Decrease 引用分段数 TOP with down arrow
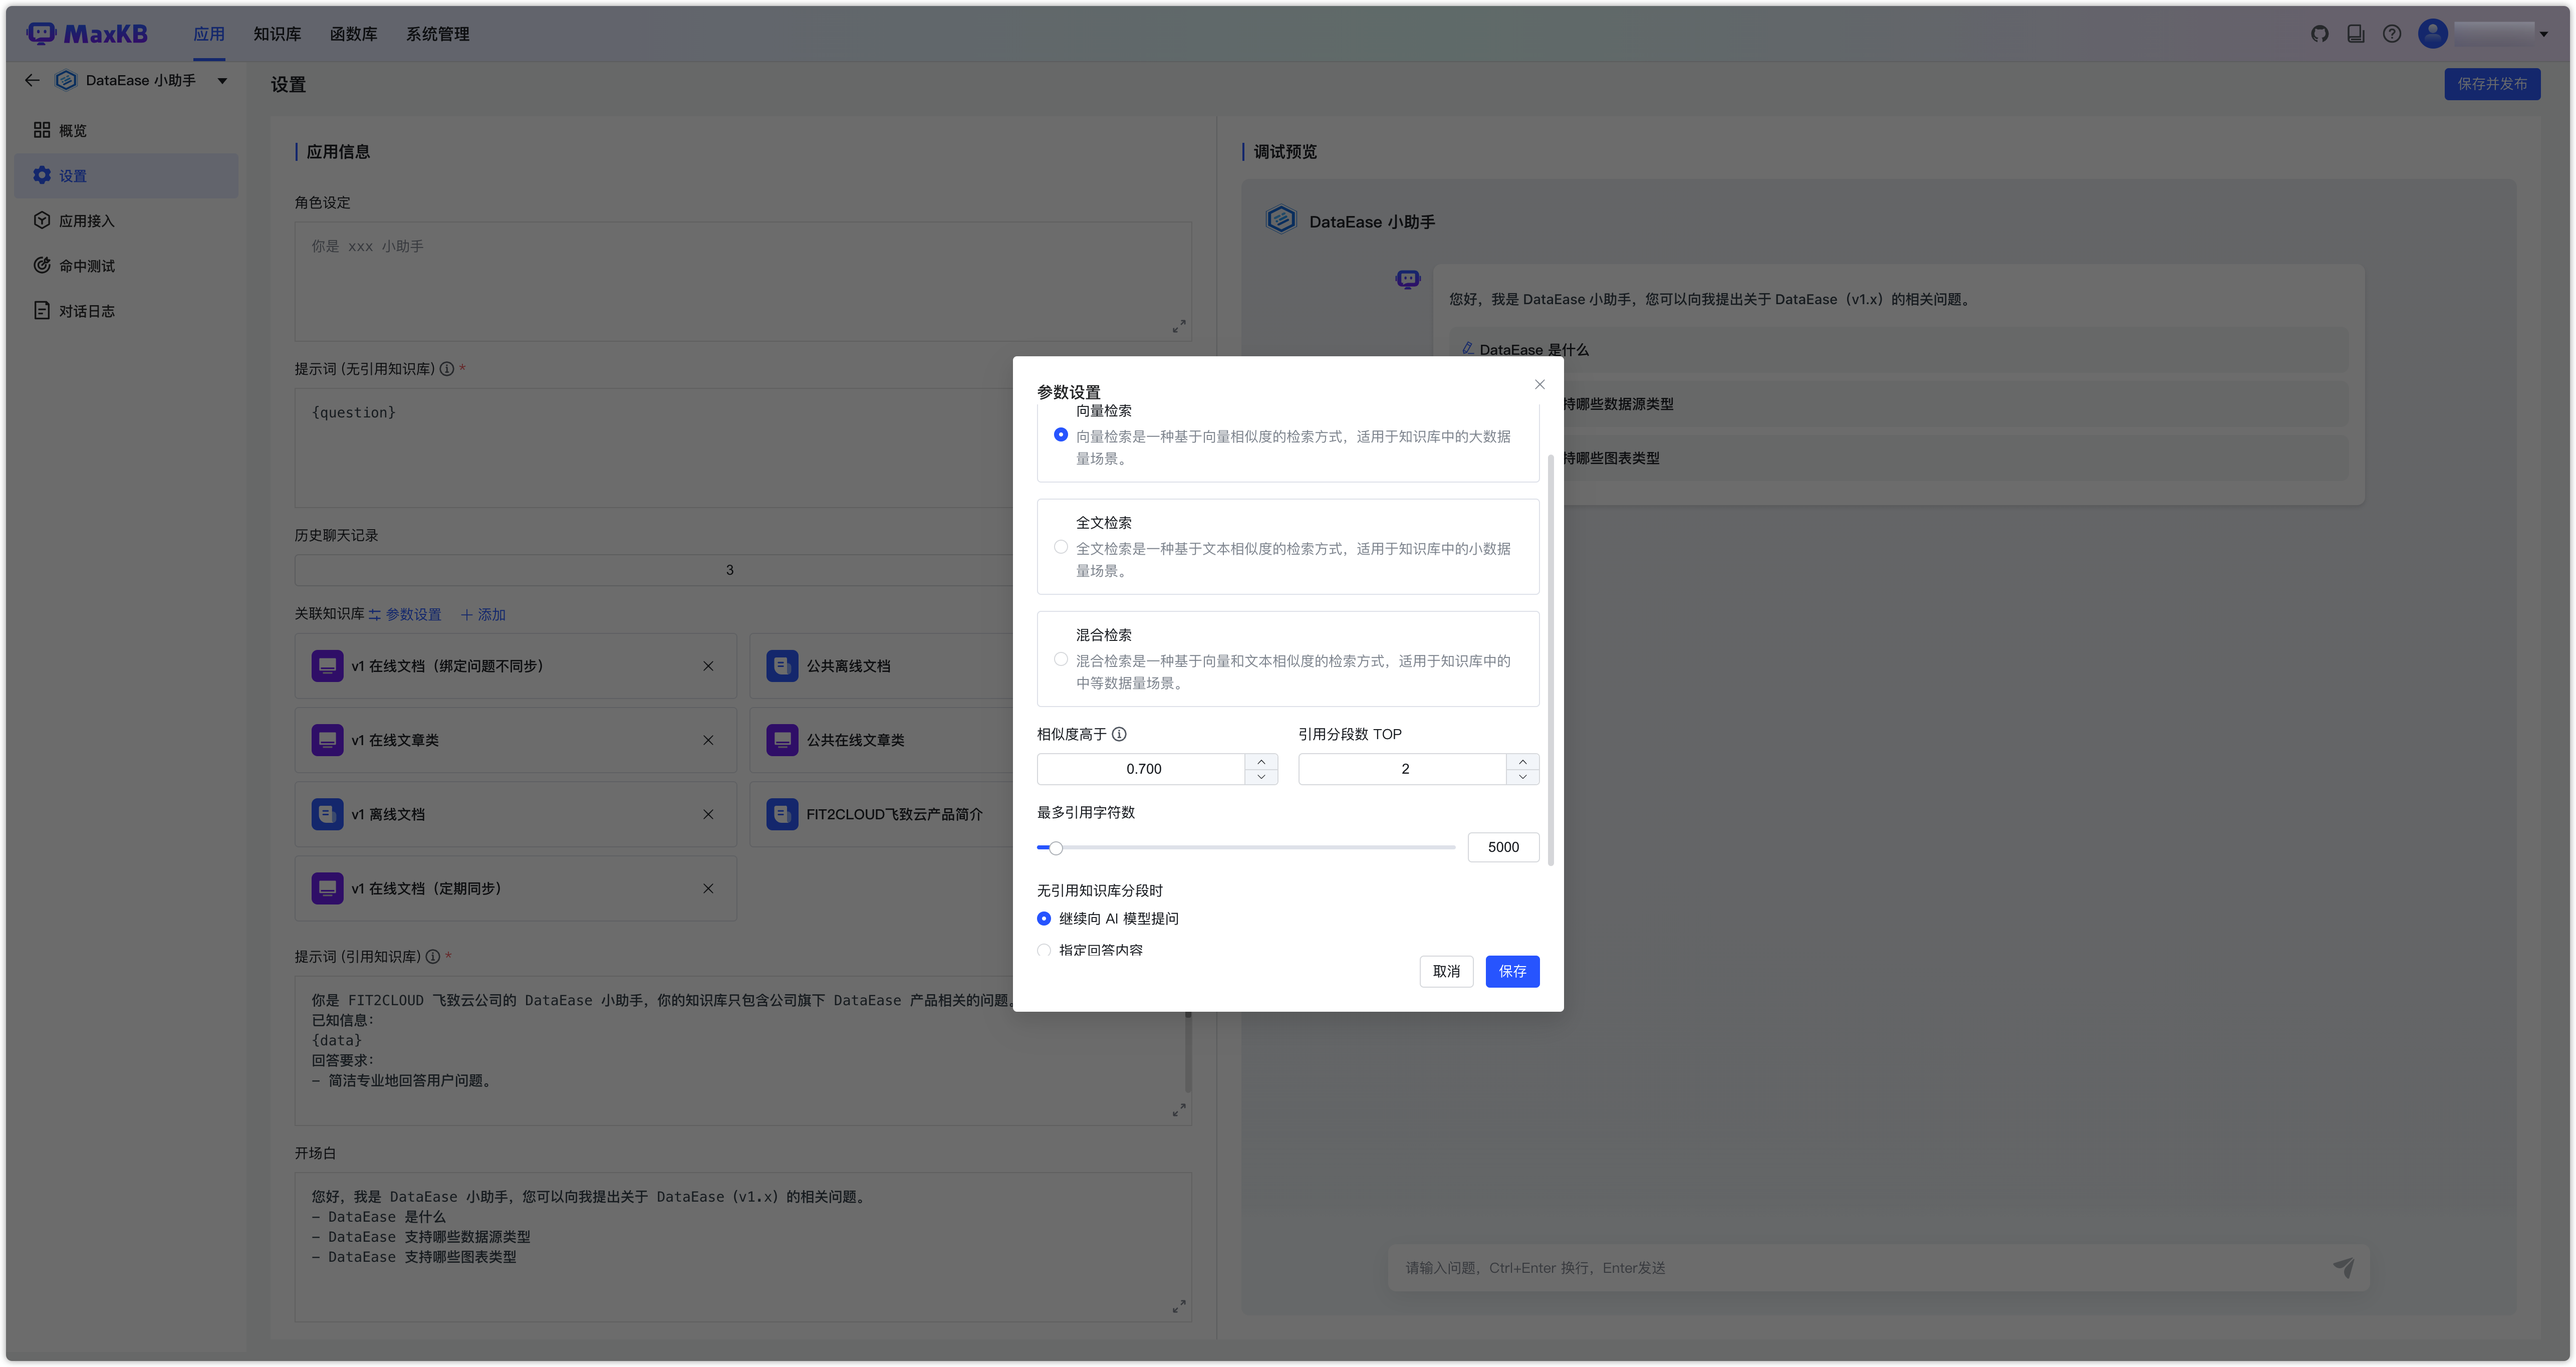 (1522, 776)
